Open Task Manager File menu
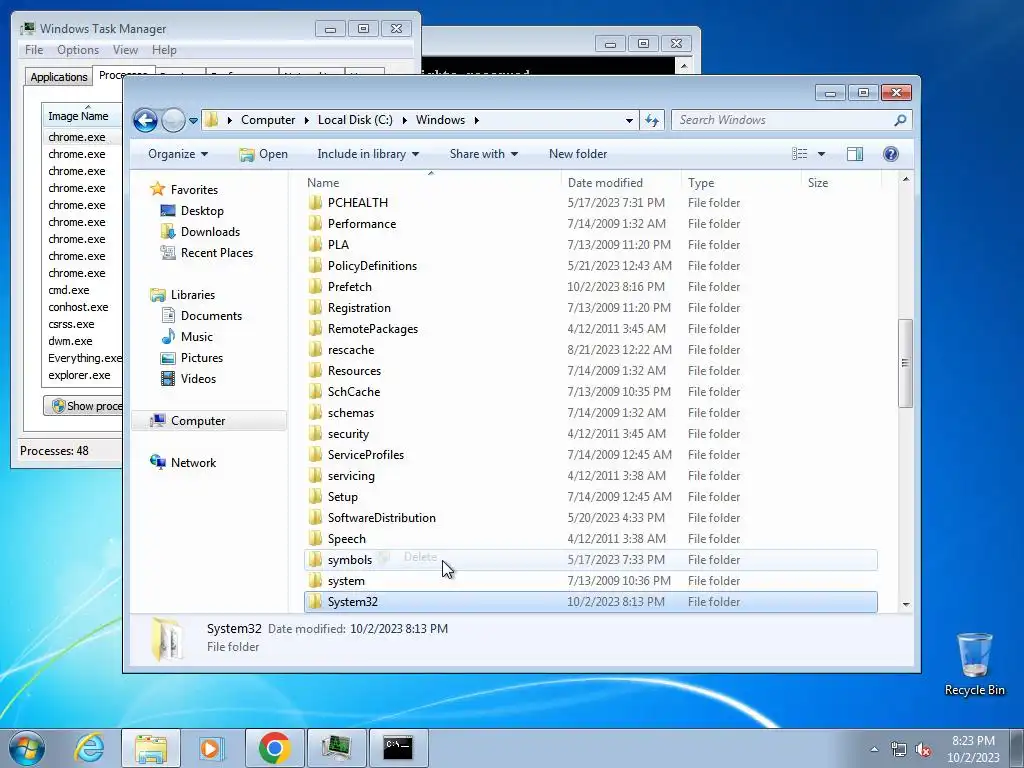The height and width of the screenshot is (768, 1024). pos(34,50)
